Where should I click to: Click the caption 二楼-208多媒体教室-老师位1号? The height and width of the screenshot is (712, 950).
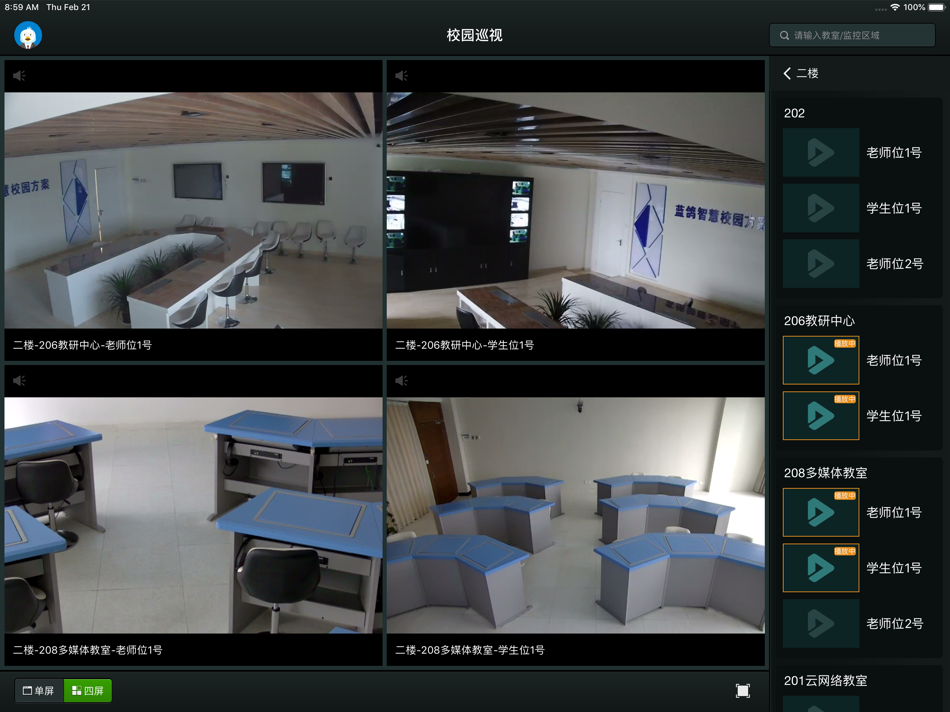[x=88, y=650]
